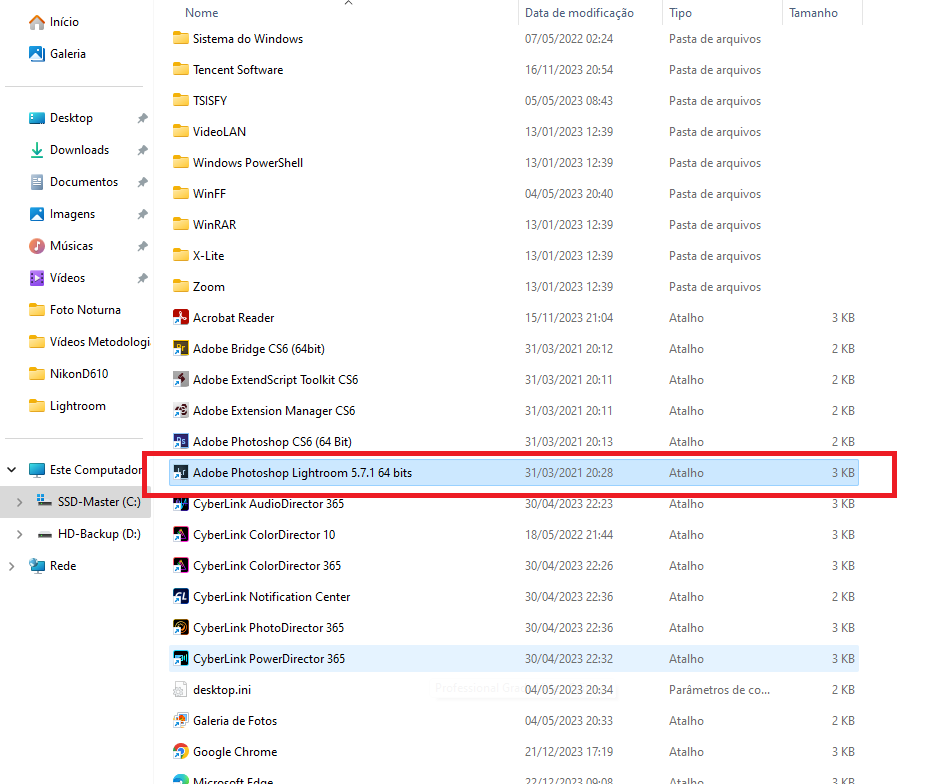Screen dimensions: 936x784
Task: Expand the SSD-Master (C:) drive node
Action: click(x=19, y=502)
